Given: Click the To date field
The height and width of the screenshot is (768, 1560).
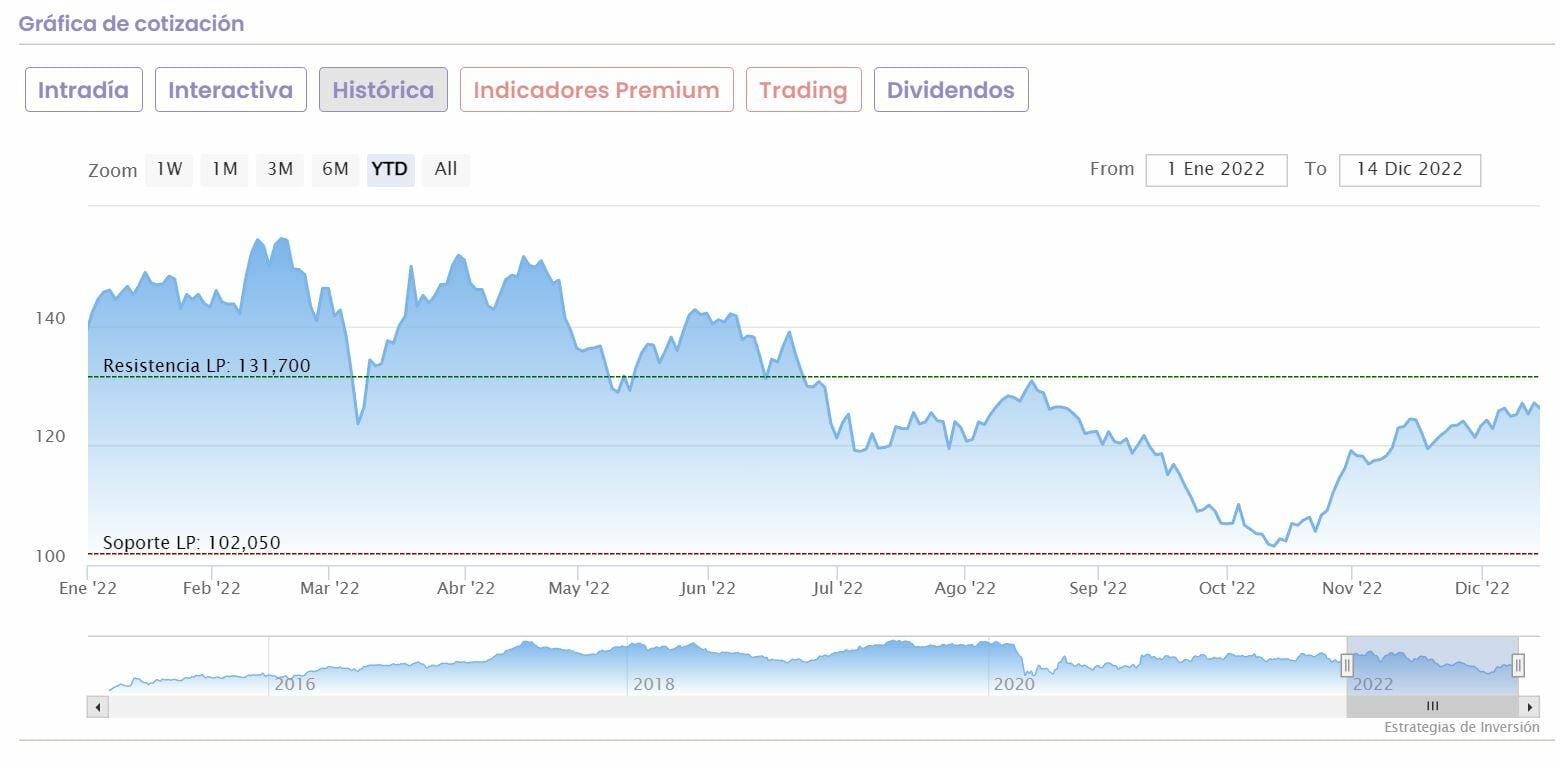Looking at the screenshot, I should click(x=1409, y=169).
